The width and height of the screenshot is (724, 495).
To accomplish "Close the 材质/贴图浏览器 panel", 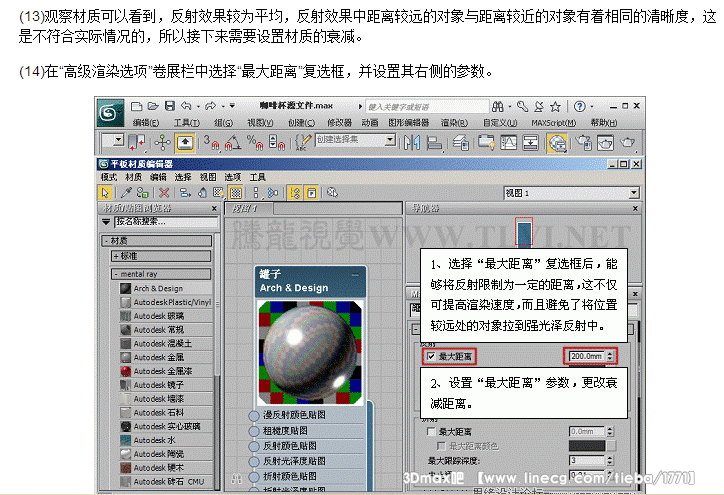I will point(214,209).
